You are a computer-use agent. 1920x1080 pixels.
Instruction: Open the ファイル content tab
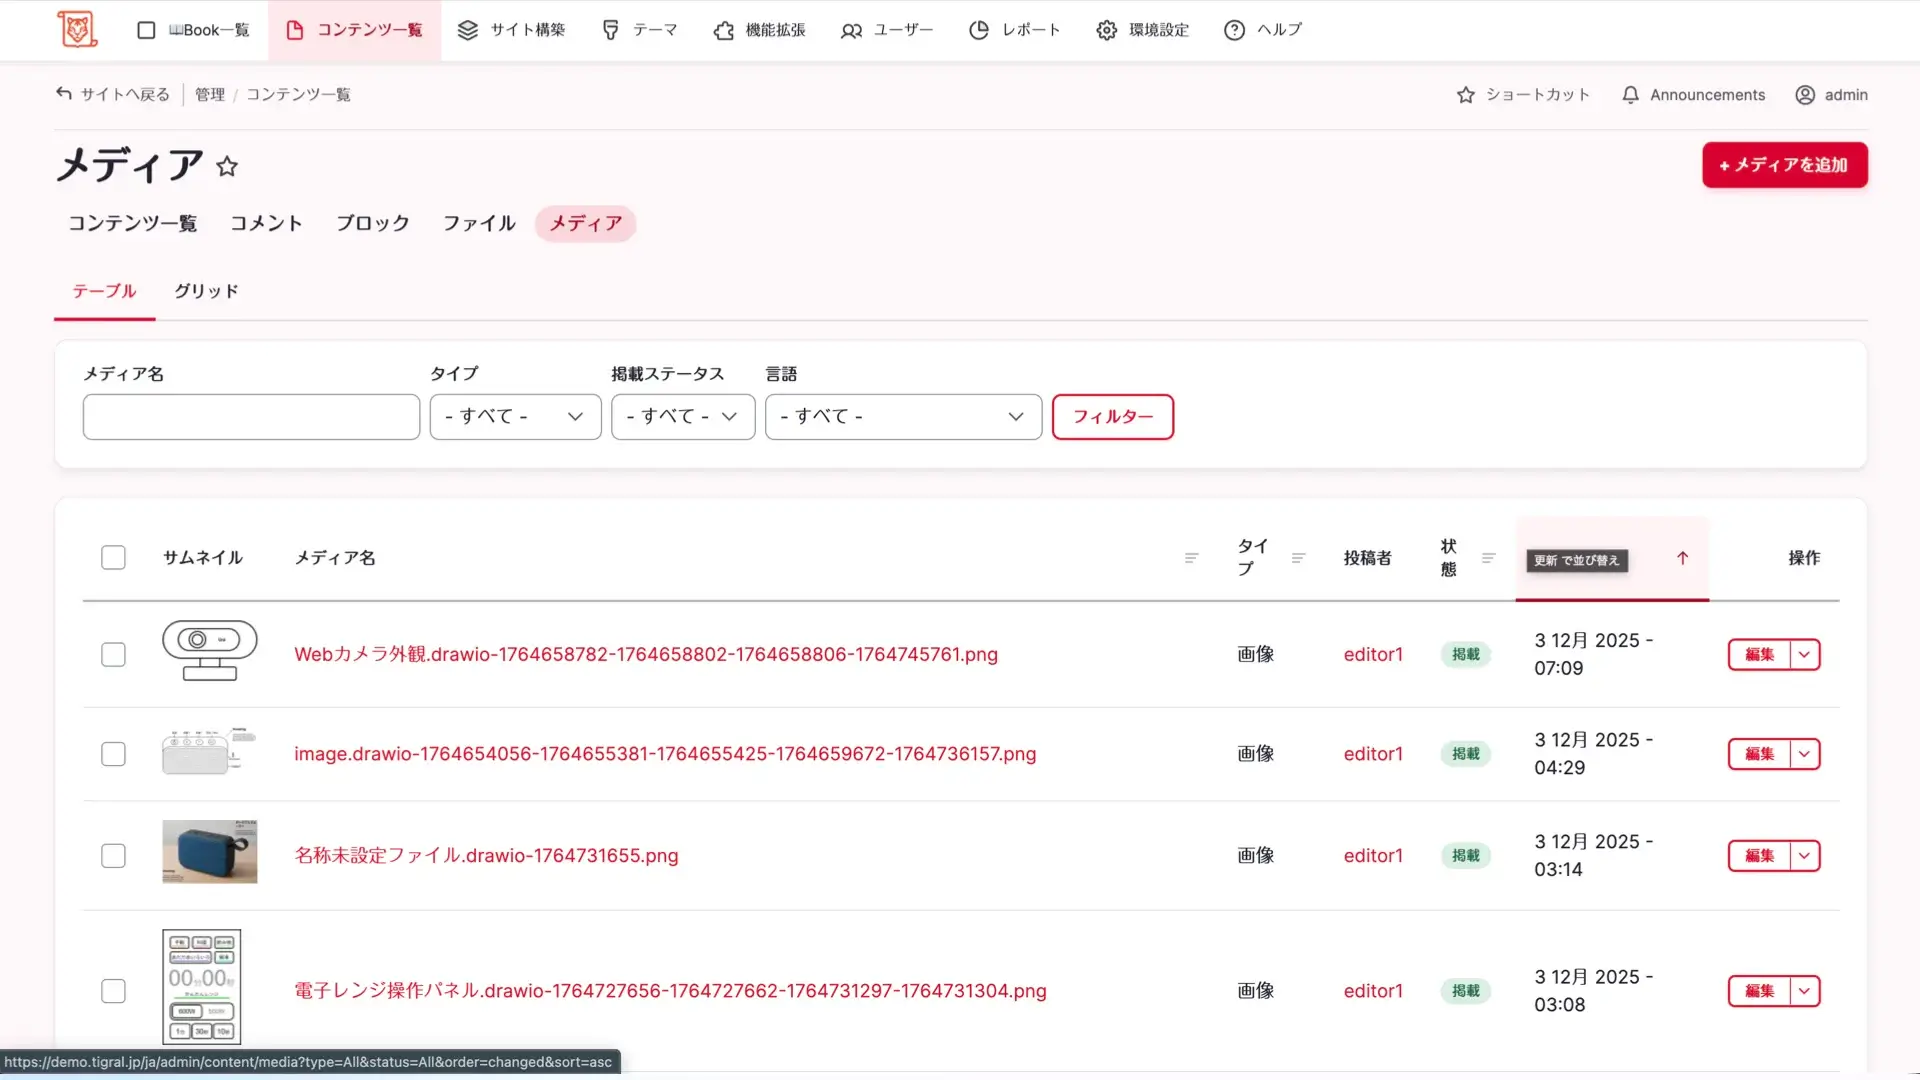[479, 223]
